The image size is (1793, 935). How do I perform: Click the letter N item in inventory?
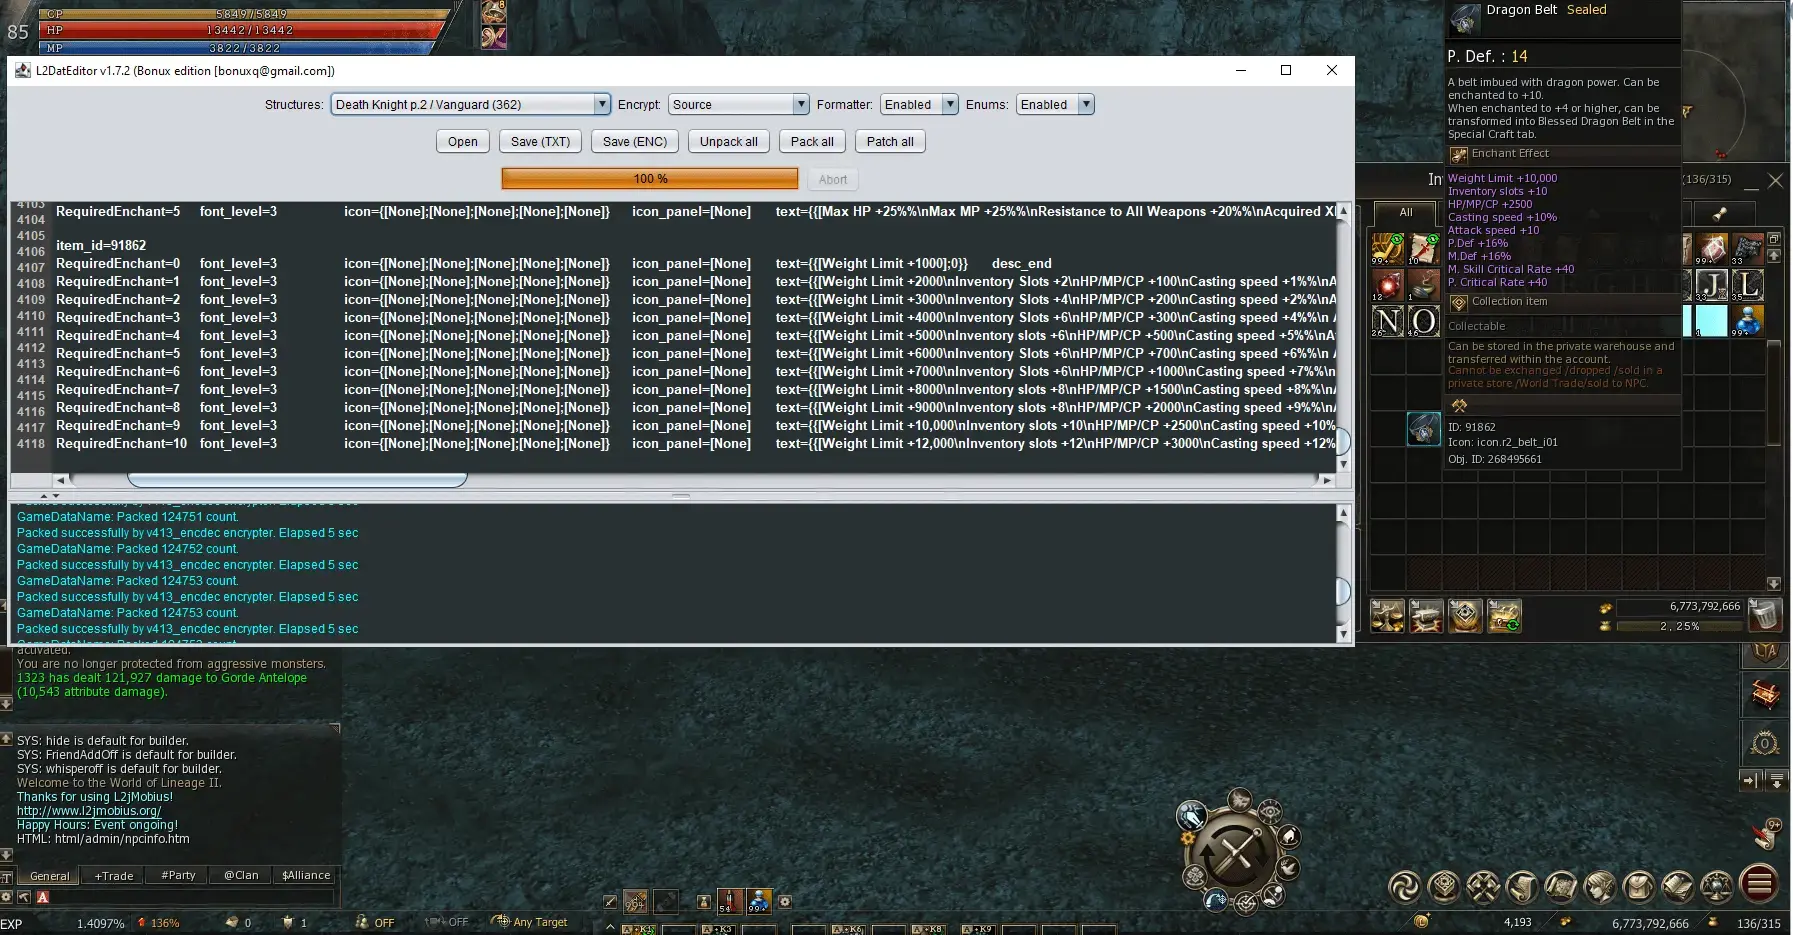click(1388, 320)
